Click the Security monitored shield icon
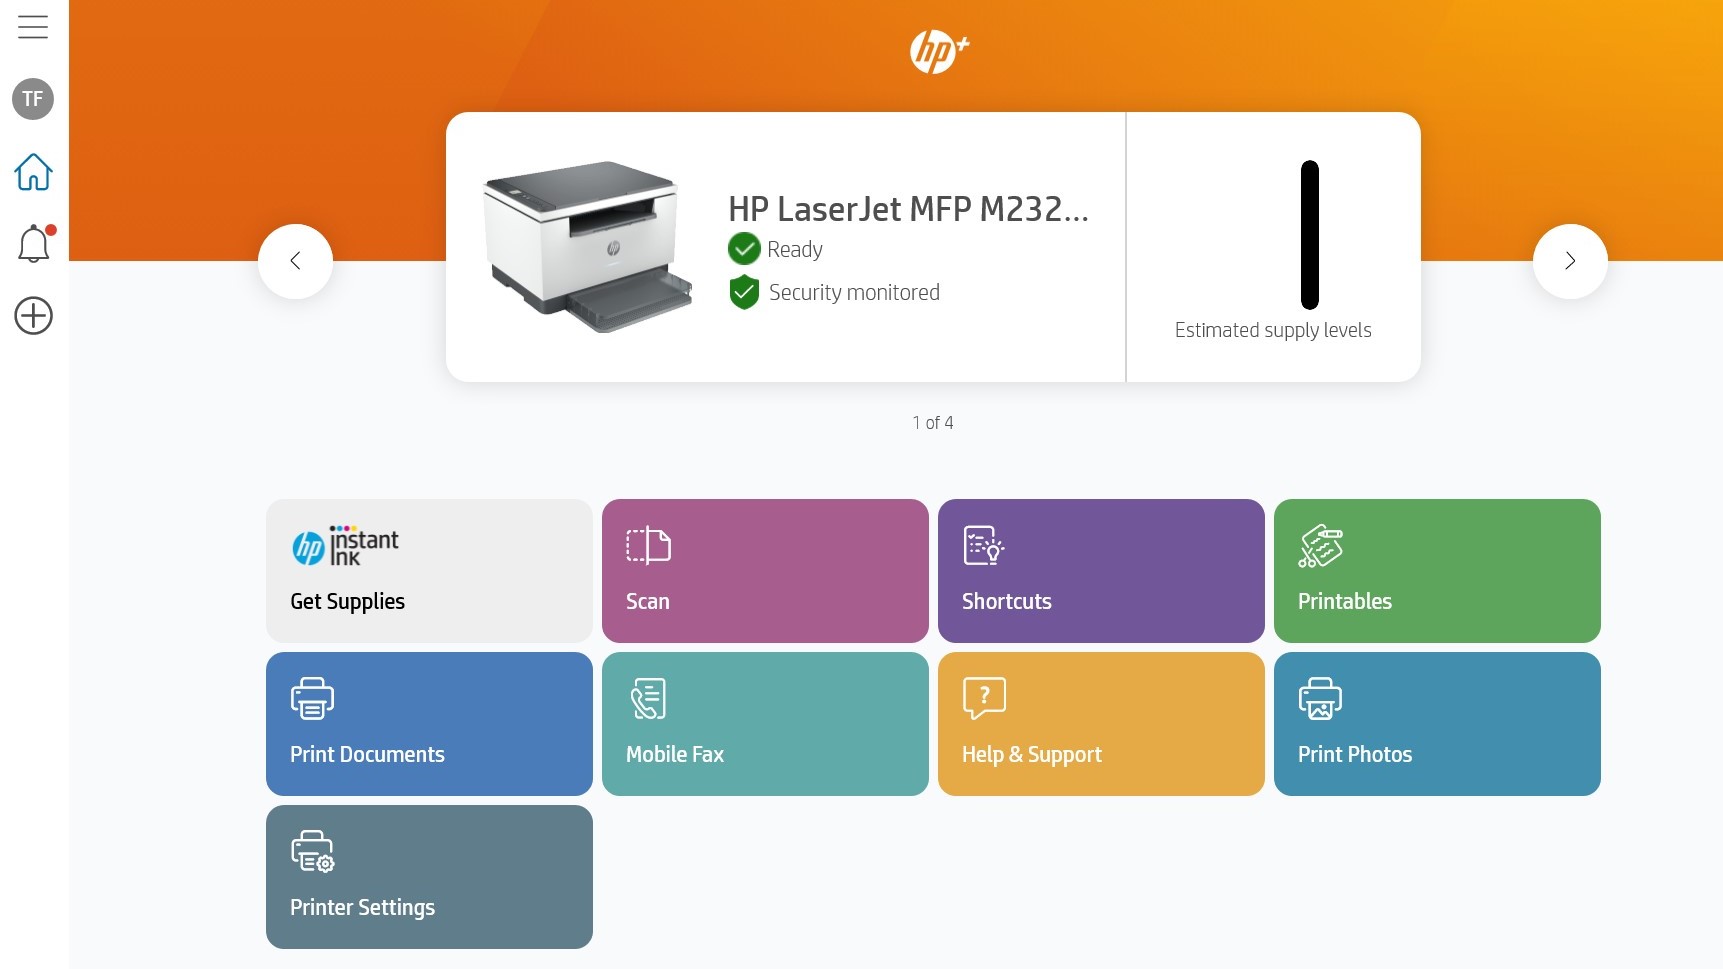Screen dimensions: 1723x969 744,292
